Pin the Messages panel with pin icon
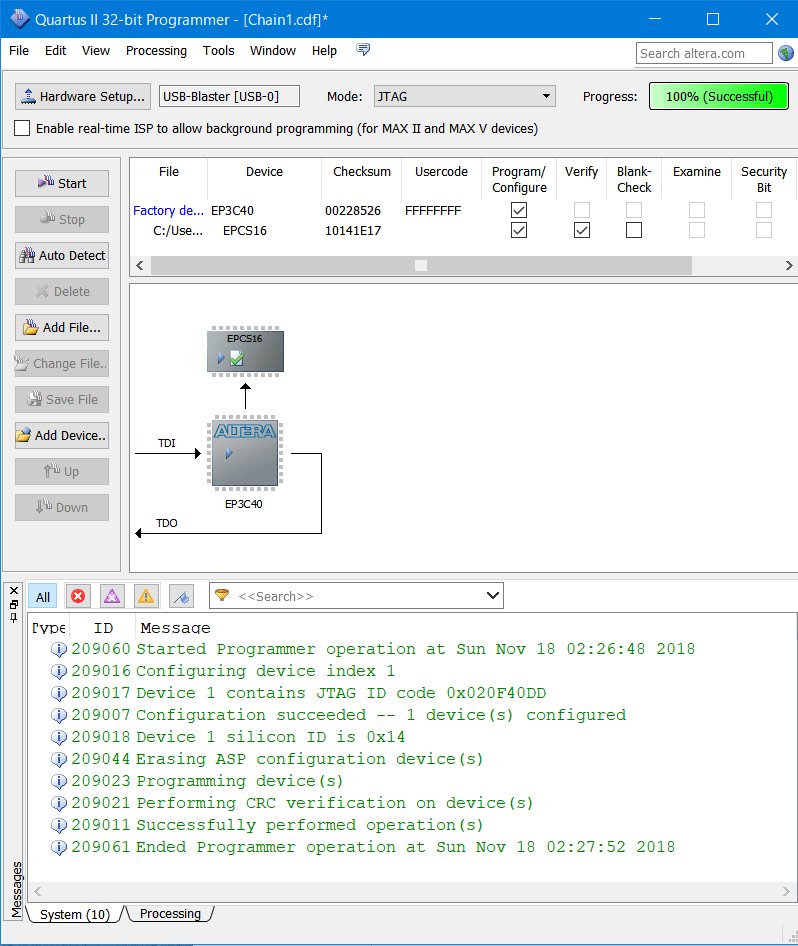The width and height of the screenshot is (798, 946). [14, 617]
